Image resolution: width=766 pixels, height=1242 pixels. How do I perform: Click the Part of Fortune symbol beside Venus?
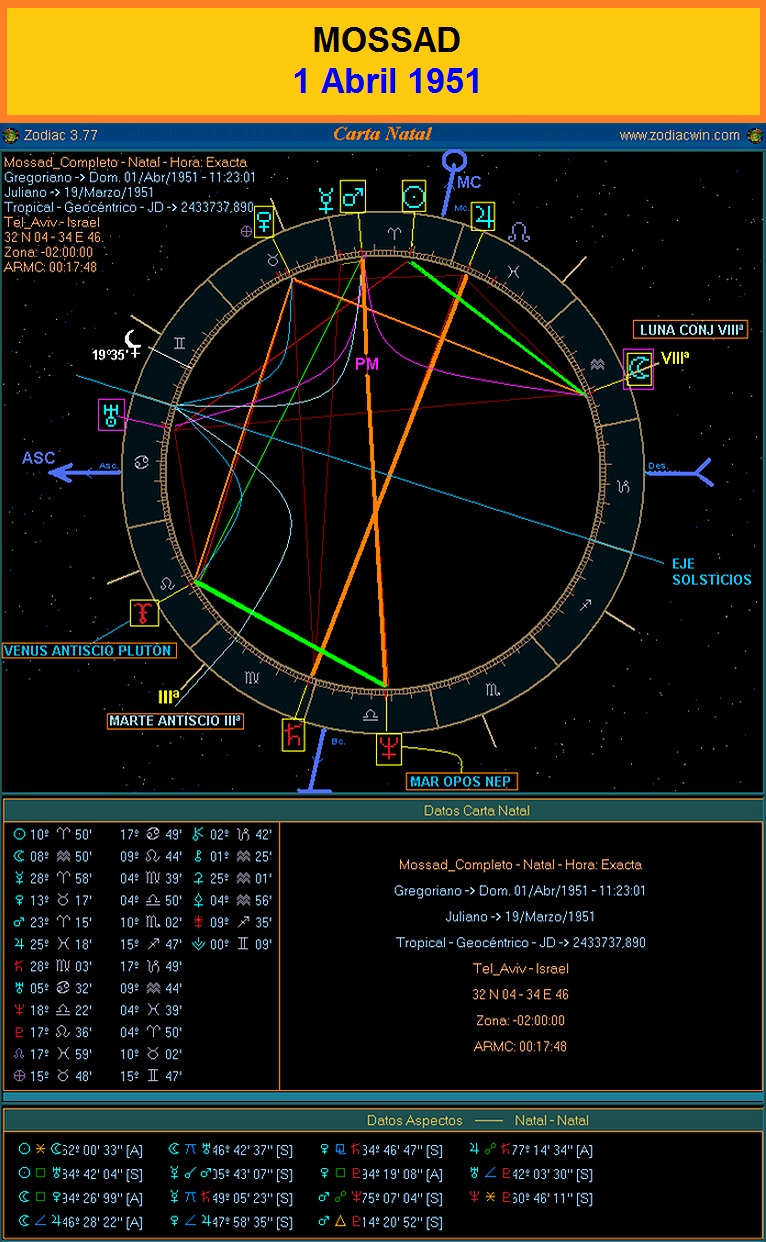tap(246, 230)
